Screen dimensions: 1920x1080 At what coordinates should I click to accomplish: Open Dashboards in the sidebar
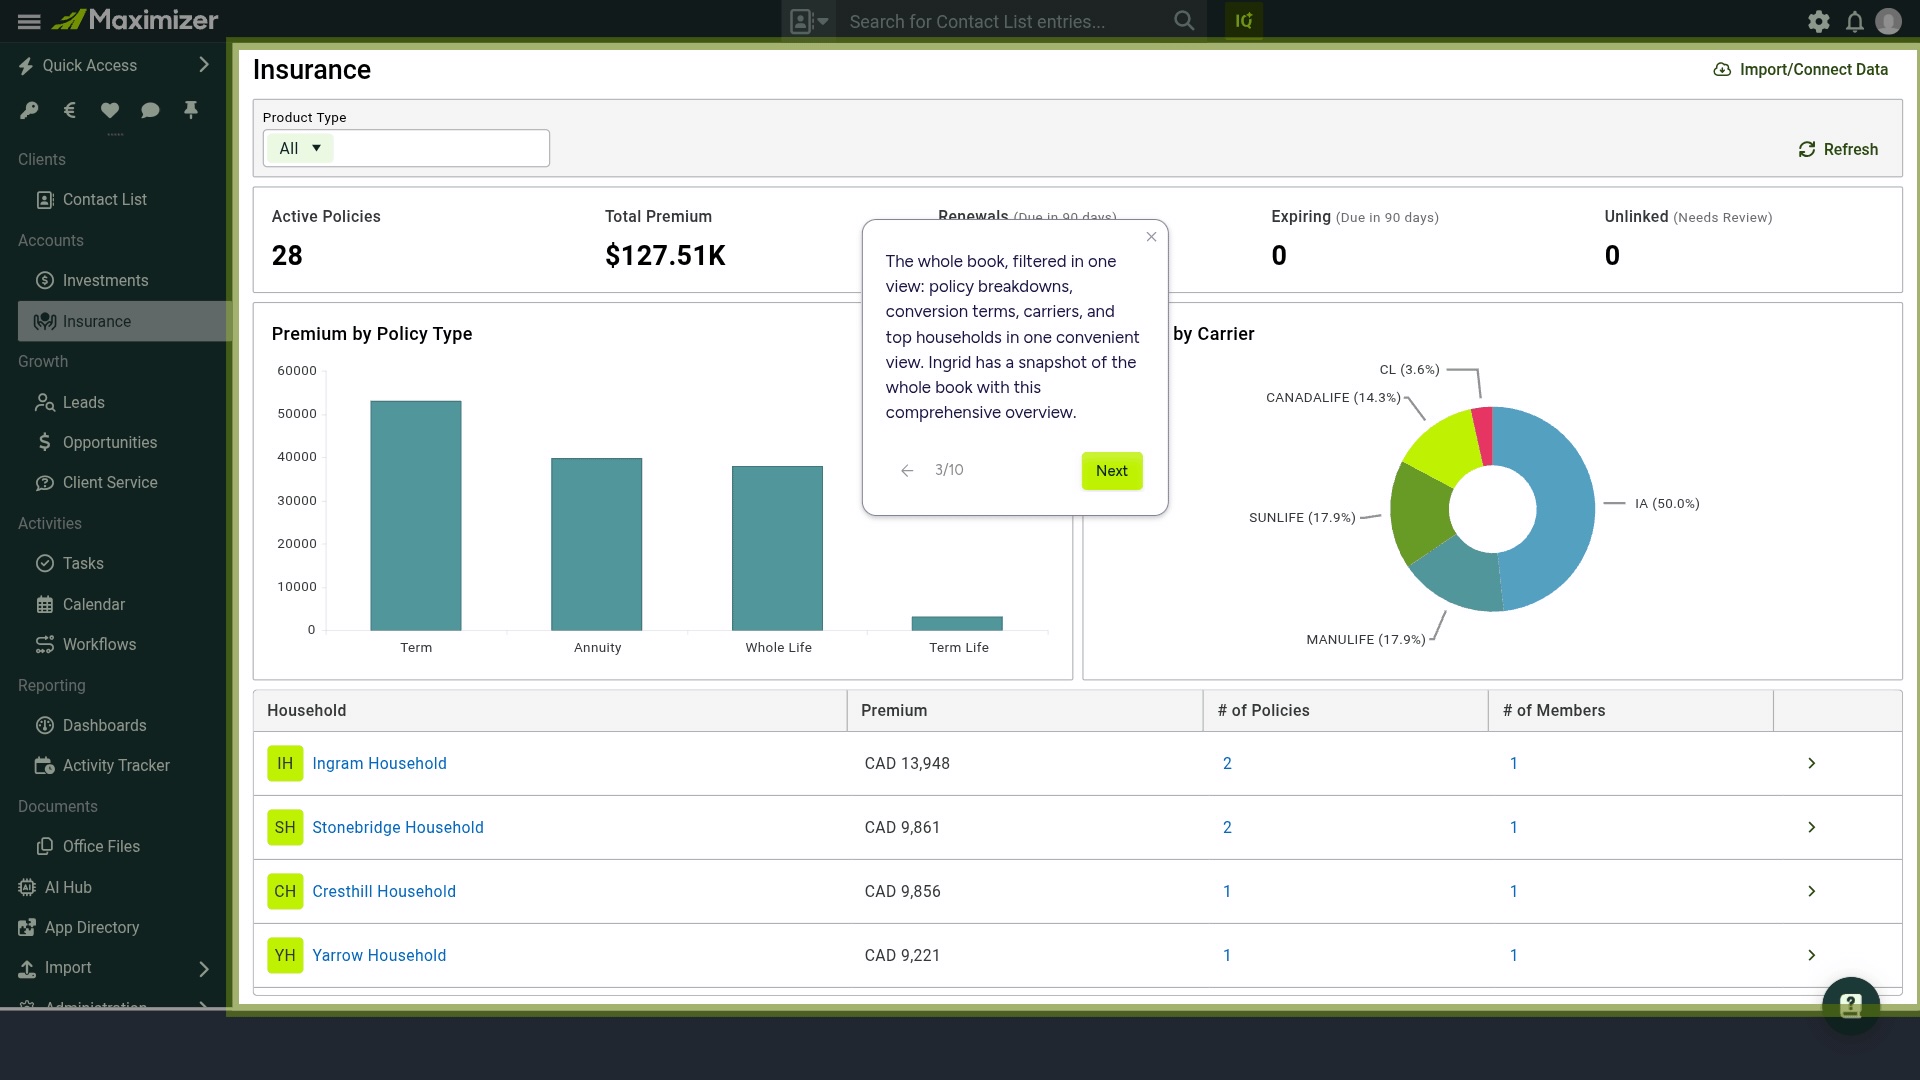pyautogui.click(x=104, y=725)
